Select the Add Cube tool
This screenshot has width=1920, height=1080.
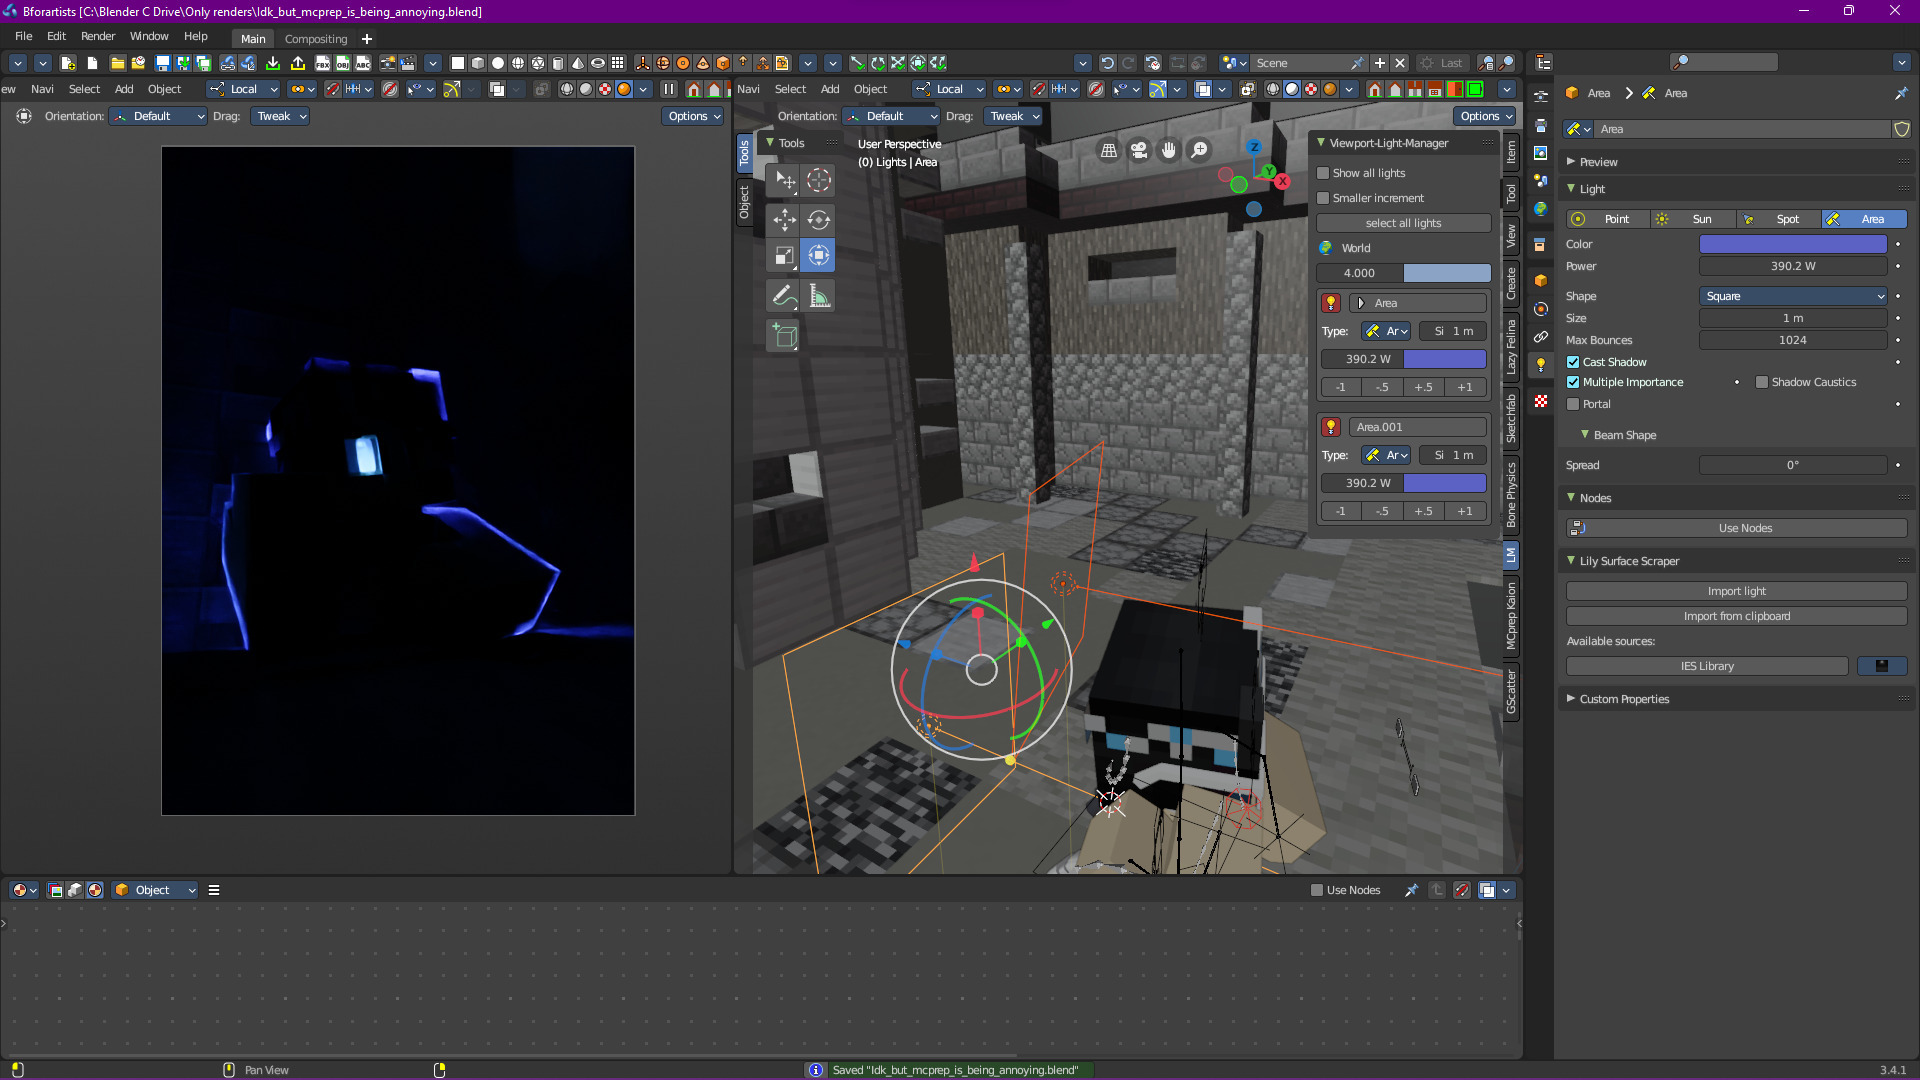click(x=784, y=336)
